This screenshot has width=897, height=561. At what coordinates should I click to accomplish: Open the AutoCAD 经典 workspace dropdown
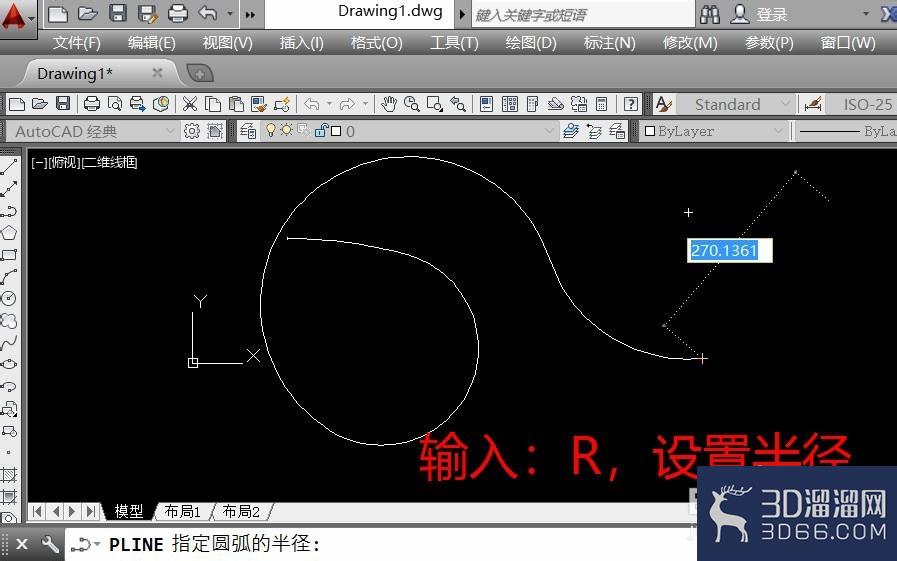pos(170,131)
